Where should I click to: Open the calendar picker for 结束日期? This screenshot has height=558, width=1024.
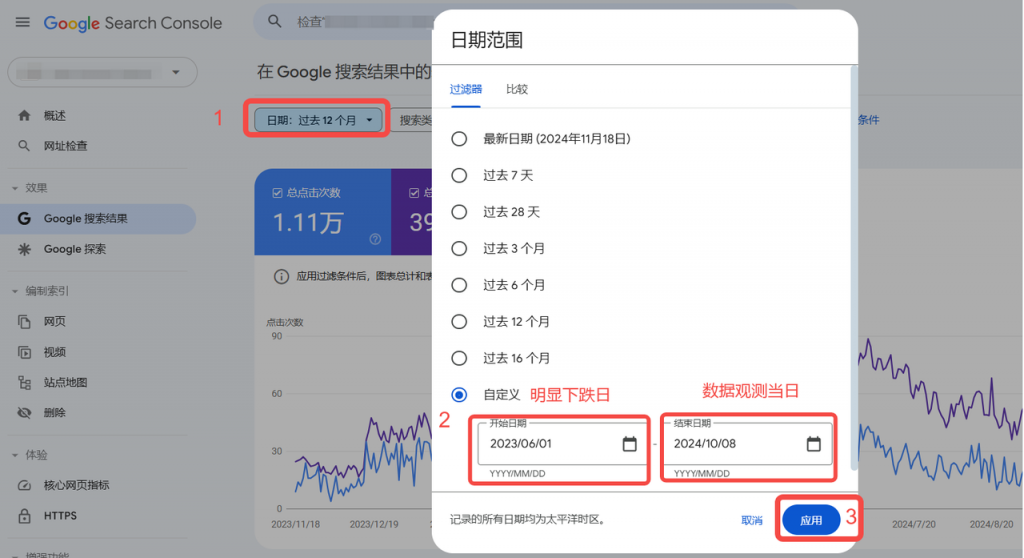(x=814, y=444)
